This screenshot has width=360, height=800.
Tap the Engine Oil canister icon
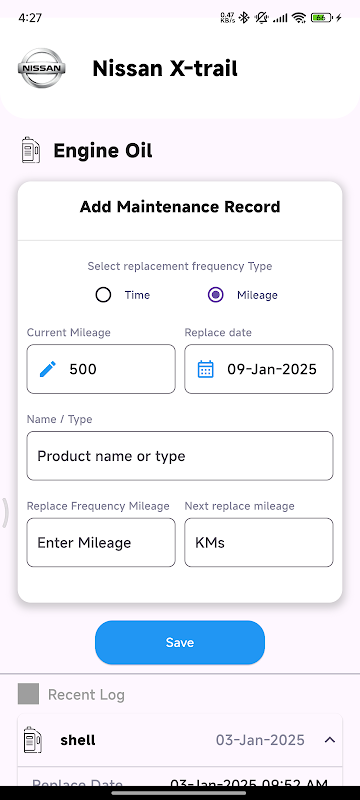click(31, 151)
